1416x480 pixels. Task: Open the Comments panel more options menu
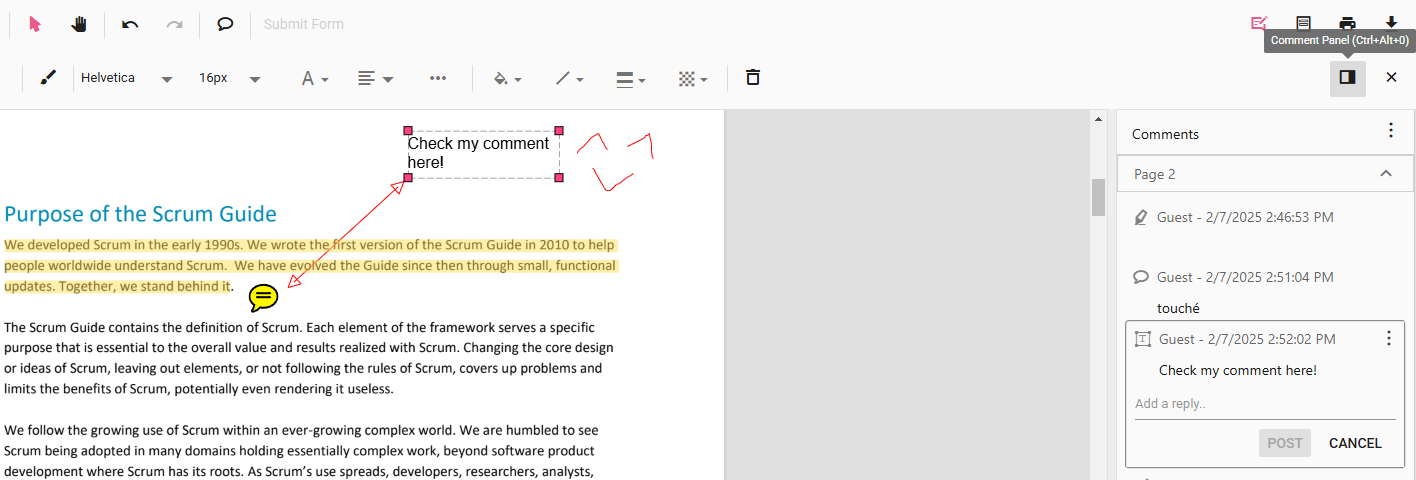(x=1390, y=131)
